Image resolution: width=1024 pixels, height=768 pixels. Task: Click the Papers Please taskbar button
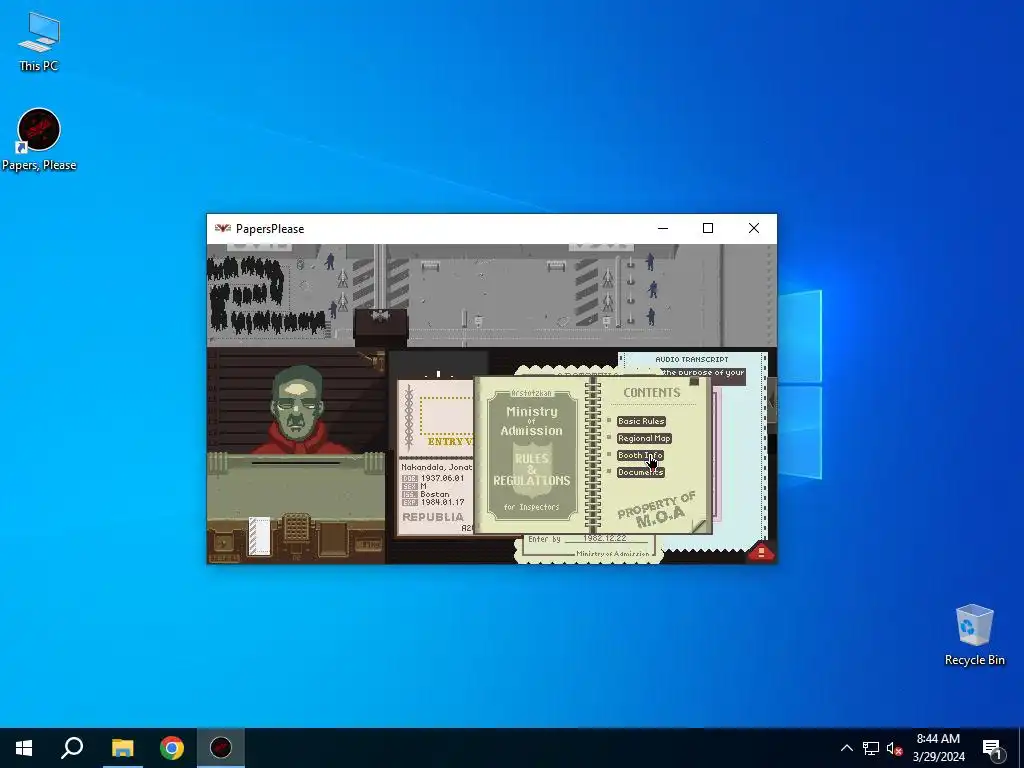[221, 748]
